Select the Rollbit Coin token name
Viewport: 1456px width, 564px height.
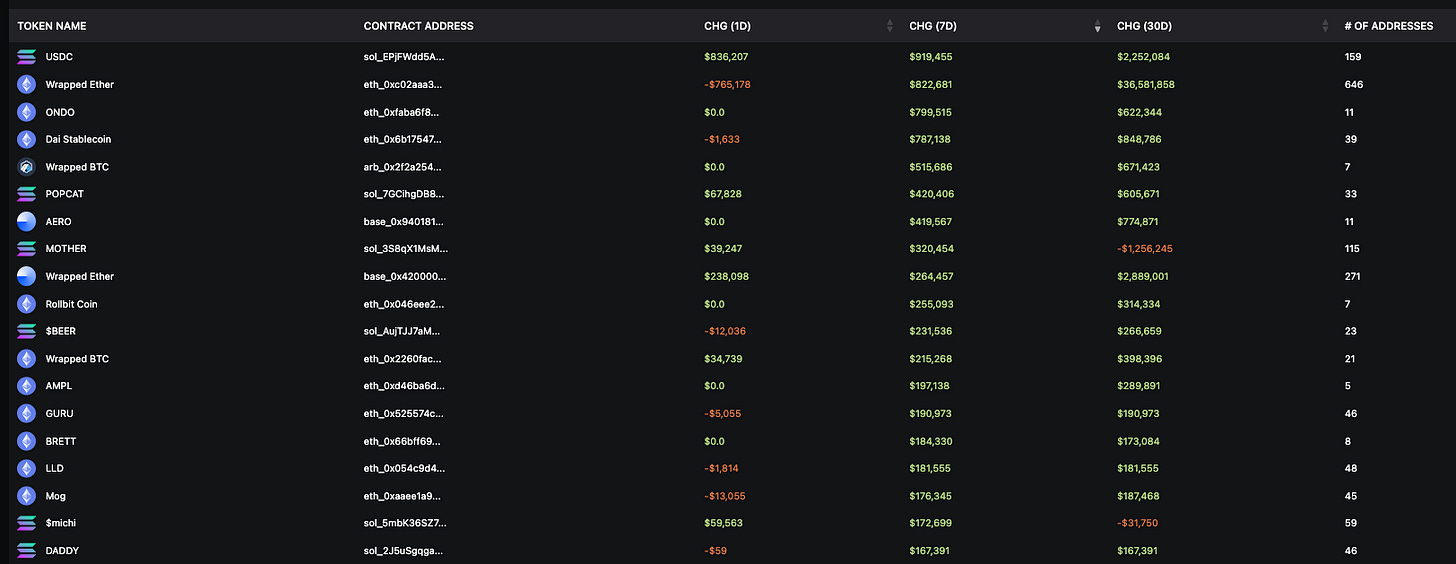click(x=71, y=304)
